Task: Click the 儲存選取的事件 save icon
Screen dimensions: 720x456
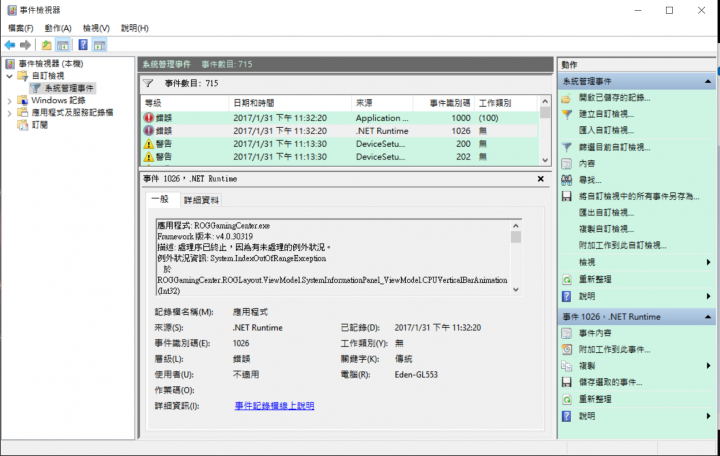Action: 567,382
